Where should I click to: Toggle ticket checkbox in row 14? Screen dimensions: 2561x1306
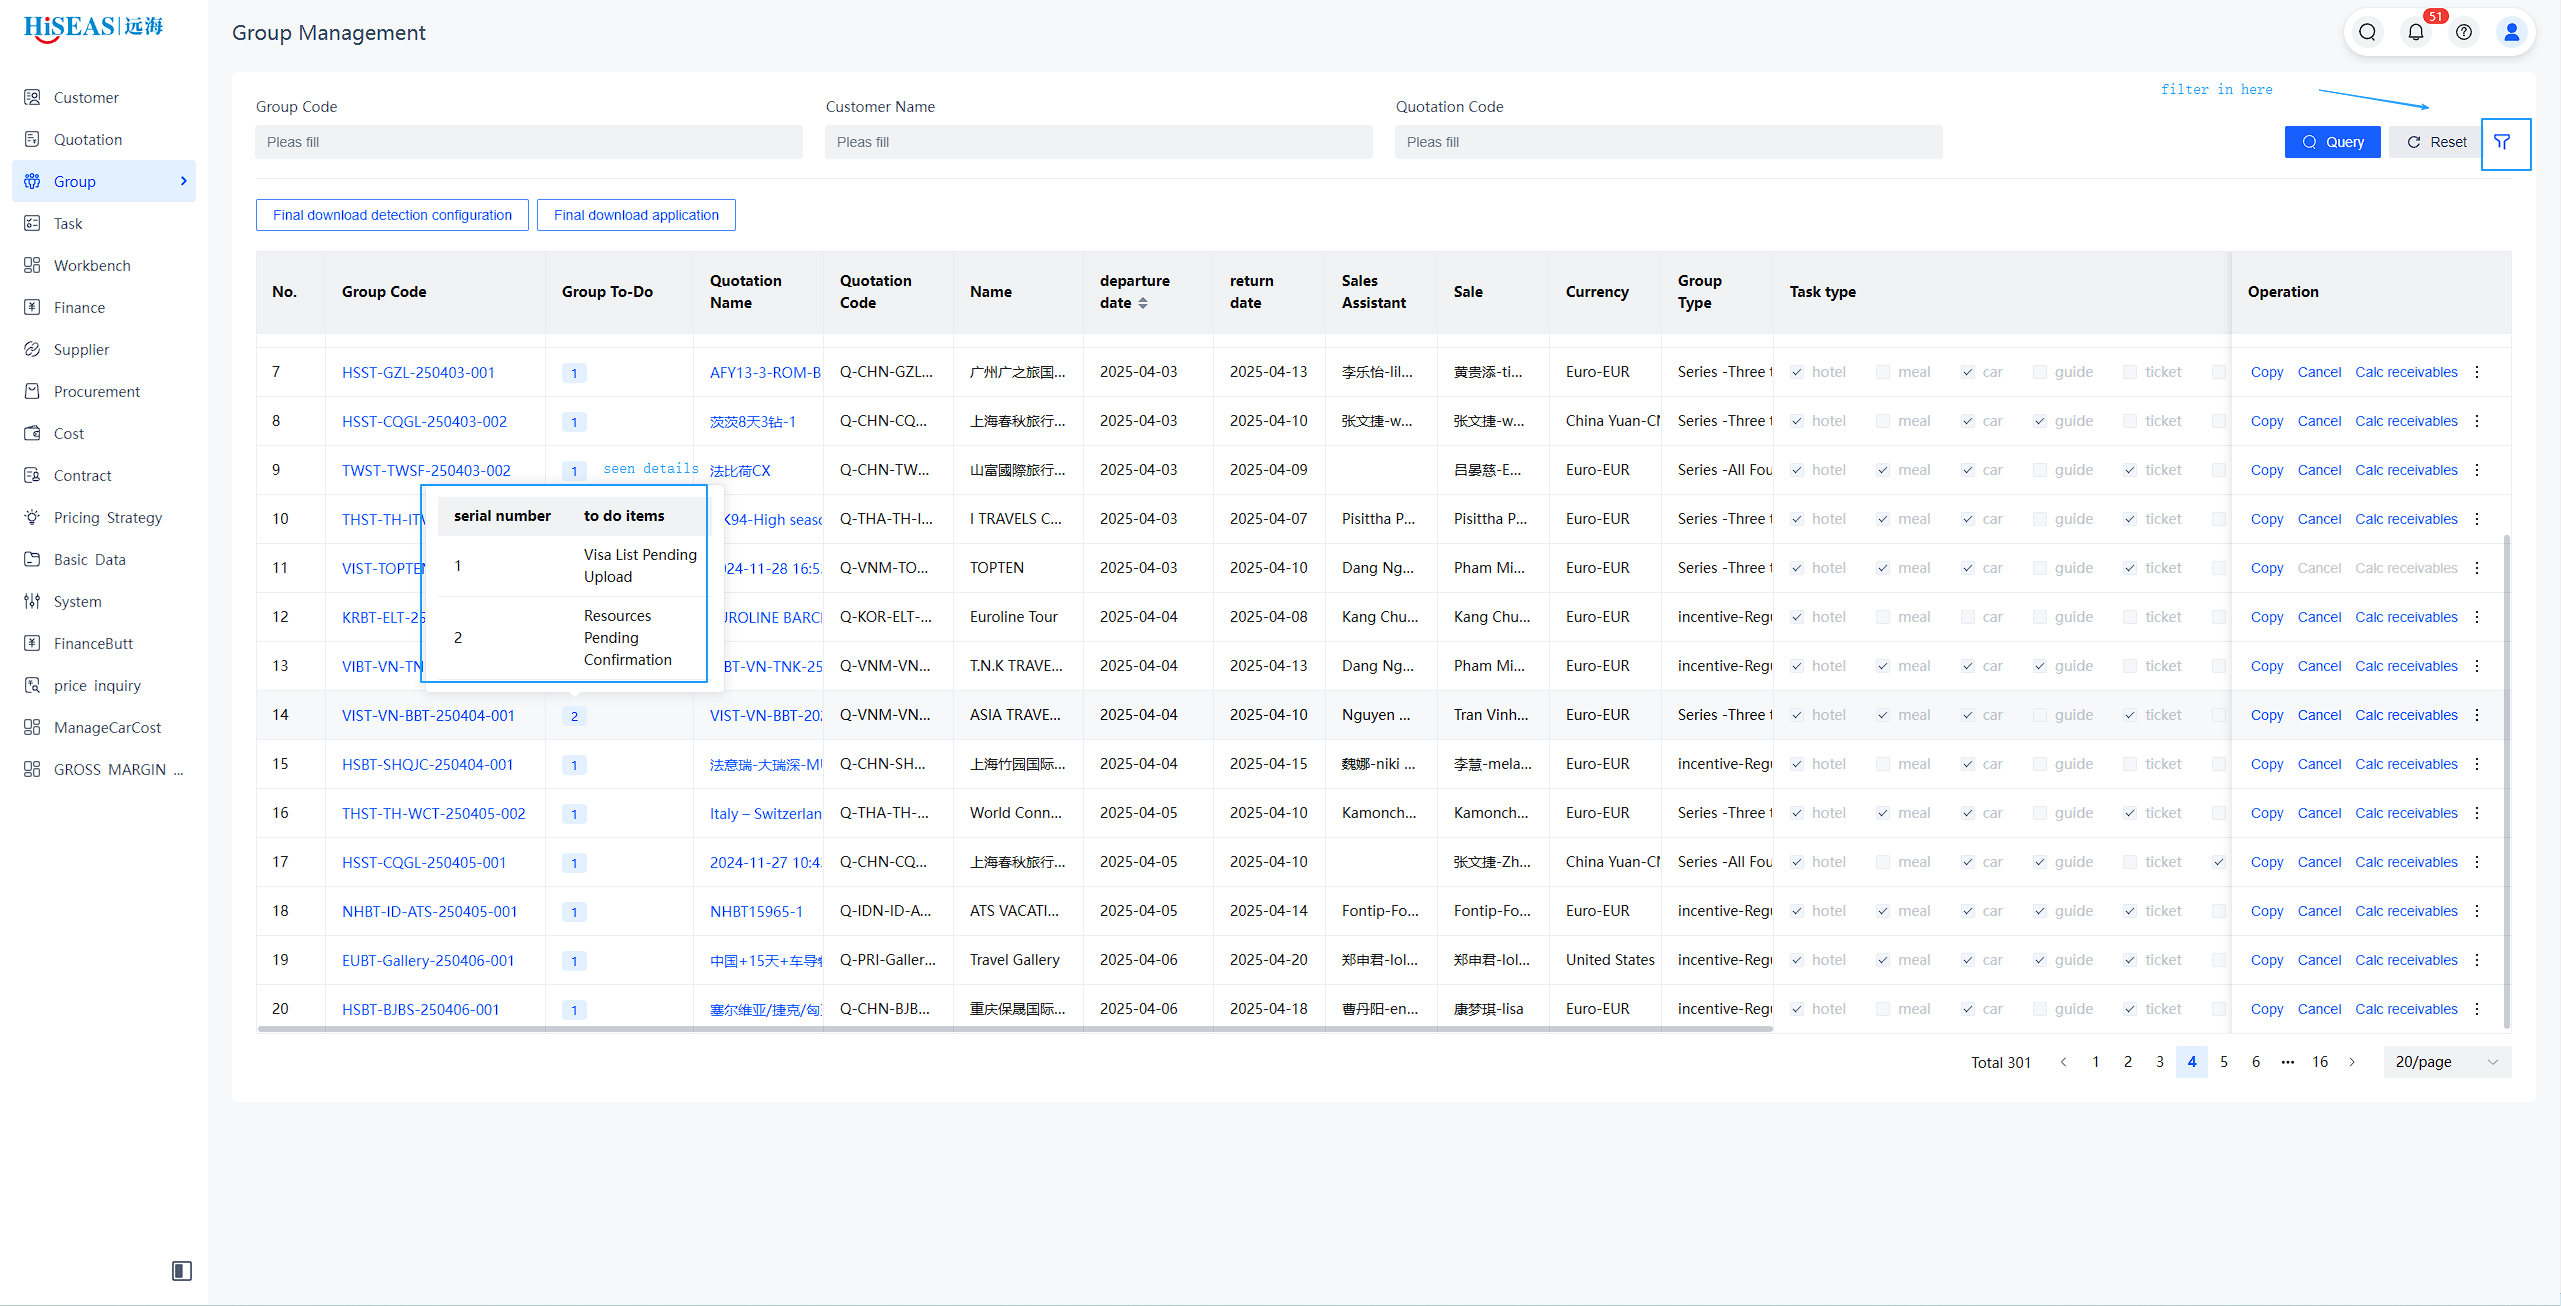coord(2130,715)
